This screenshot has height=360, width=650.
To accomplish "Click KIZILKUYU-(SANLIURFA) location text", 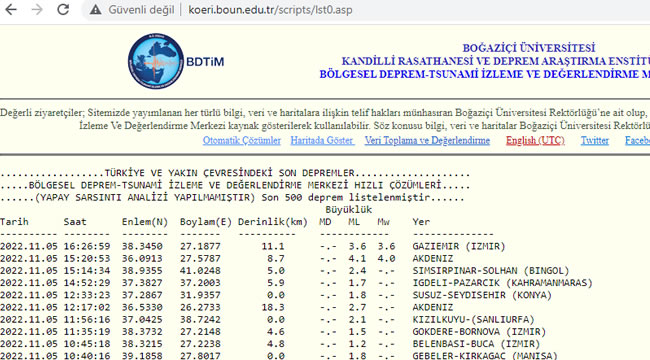I will point(473,320).
